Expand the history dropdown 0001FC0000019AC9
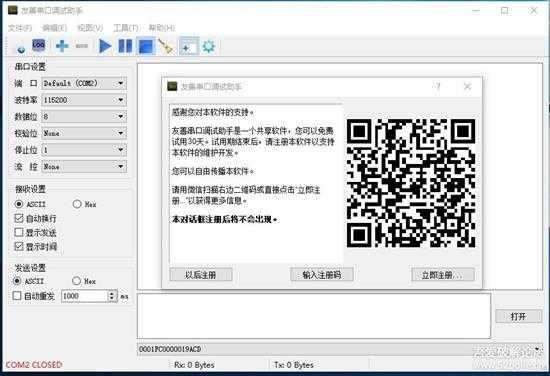This screenshot has width=550, height=376. coord(340,349)
